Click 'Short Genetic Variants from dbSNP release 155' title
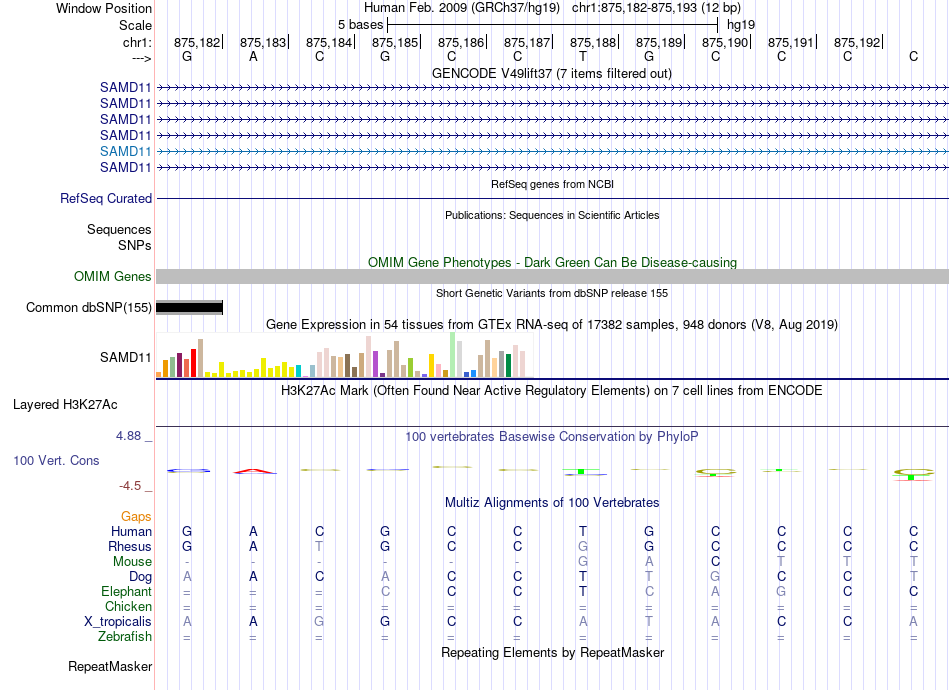Viewport: 950px width, 690px height. point(552,293)
